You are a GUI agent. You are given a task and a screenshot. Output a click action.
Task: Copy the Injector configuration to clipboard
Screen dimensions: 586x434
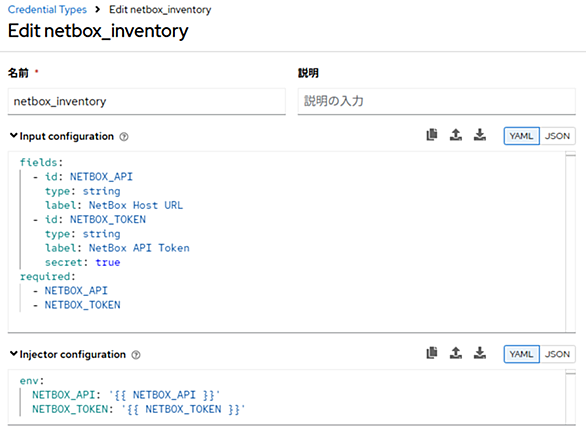tap(432, 353)
